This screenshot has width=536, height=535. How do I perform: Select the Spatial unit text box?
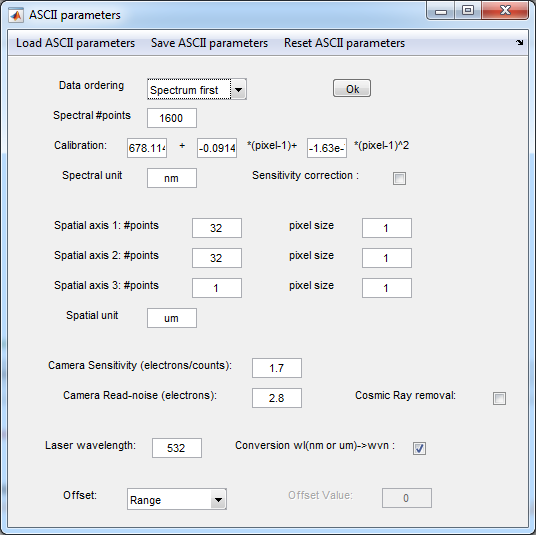(x=172, y=318)
